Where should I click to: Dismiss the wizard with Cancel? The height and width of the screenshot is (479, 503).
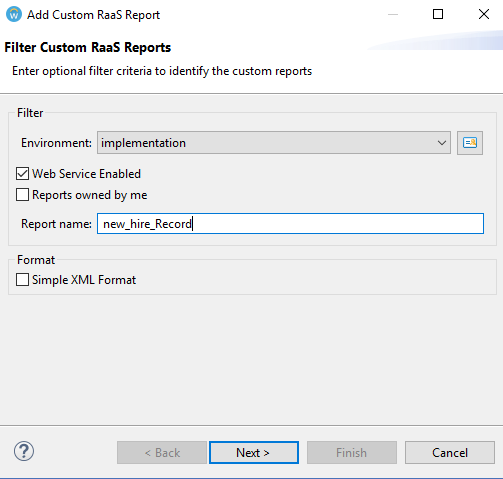point(450,453)
